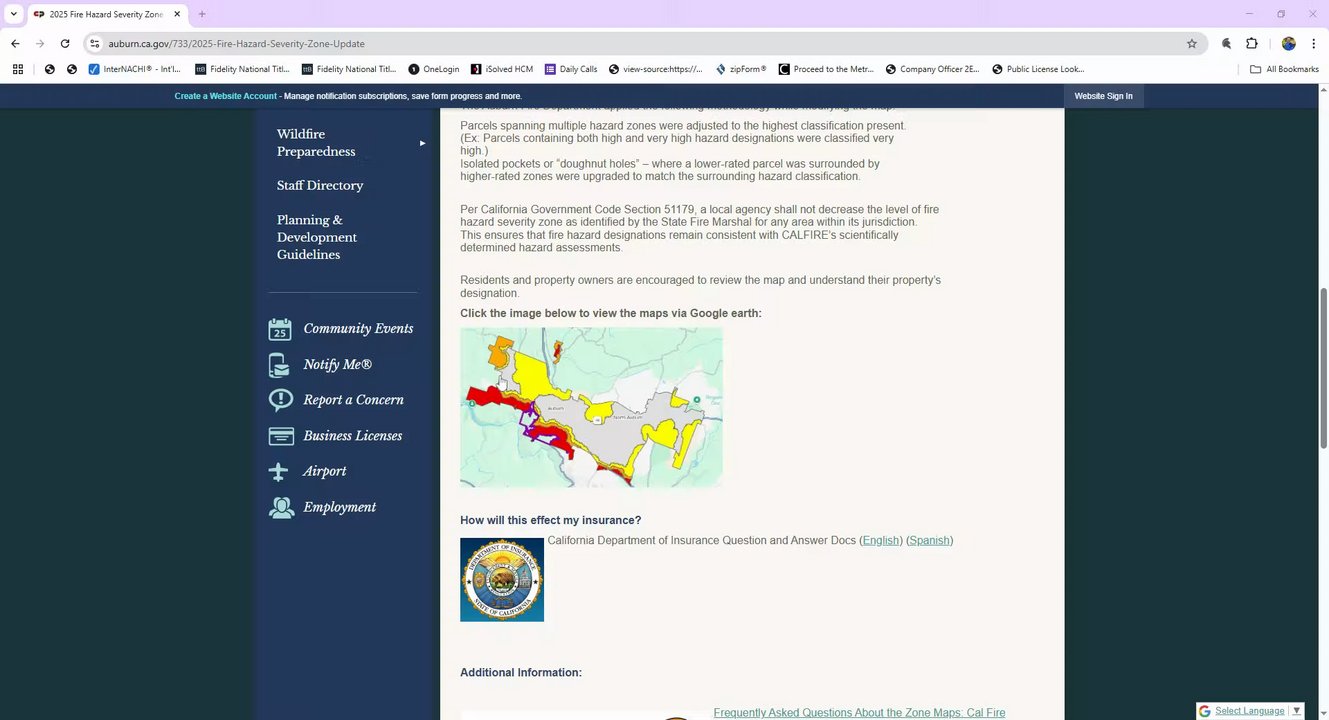This screenshot has height=720, width=1329.
Task: Open Planning & Development Guidelines menu item
Action: click(x=317, y=237)
